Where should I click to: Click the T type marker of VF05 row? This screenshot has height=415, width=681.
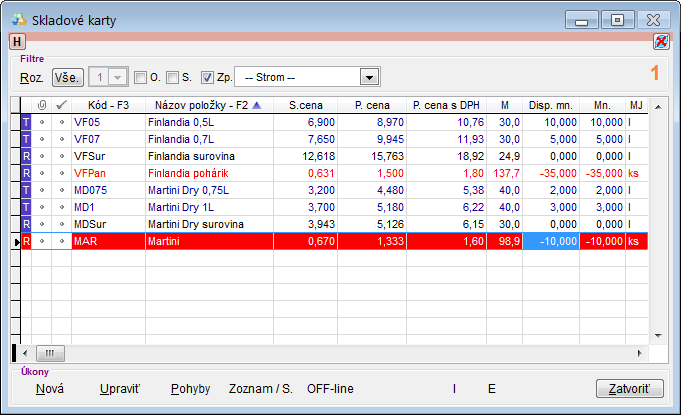coord(26,121)
